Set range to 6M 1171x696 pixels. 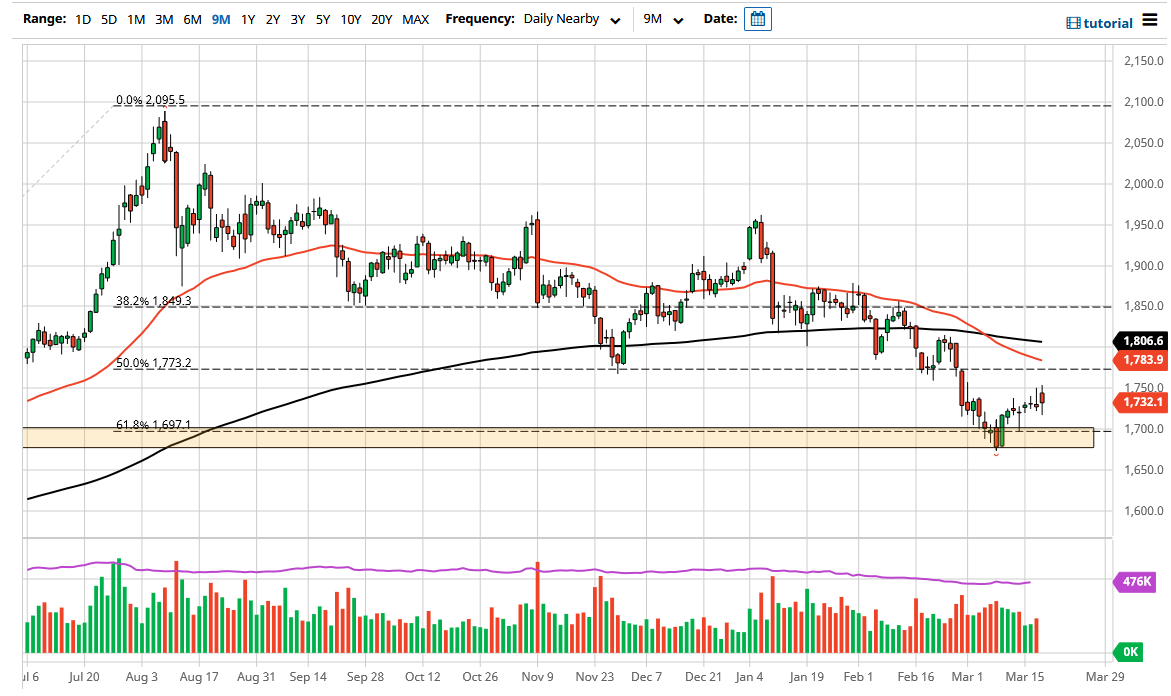[193, 19]
